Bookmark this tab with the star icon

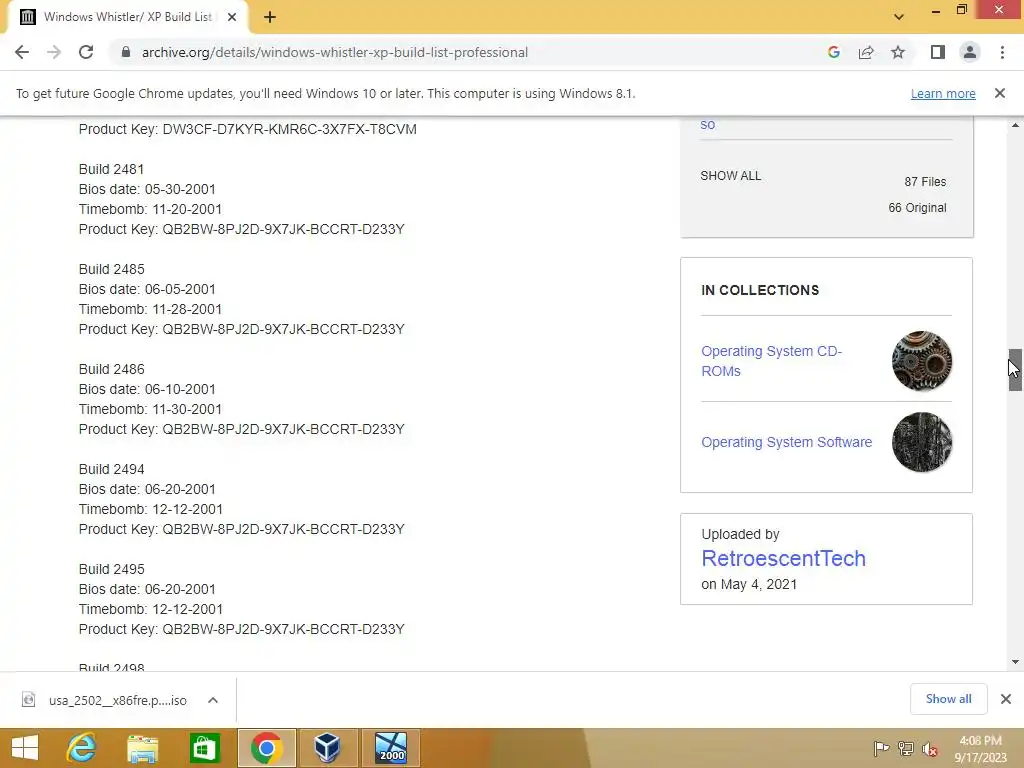(898, 52)
